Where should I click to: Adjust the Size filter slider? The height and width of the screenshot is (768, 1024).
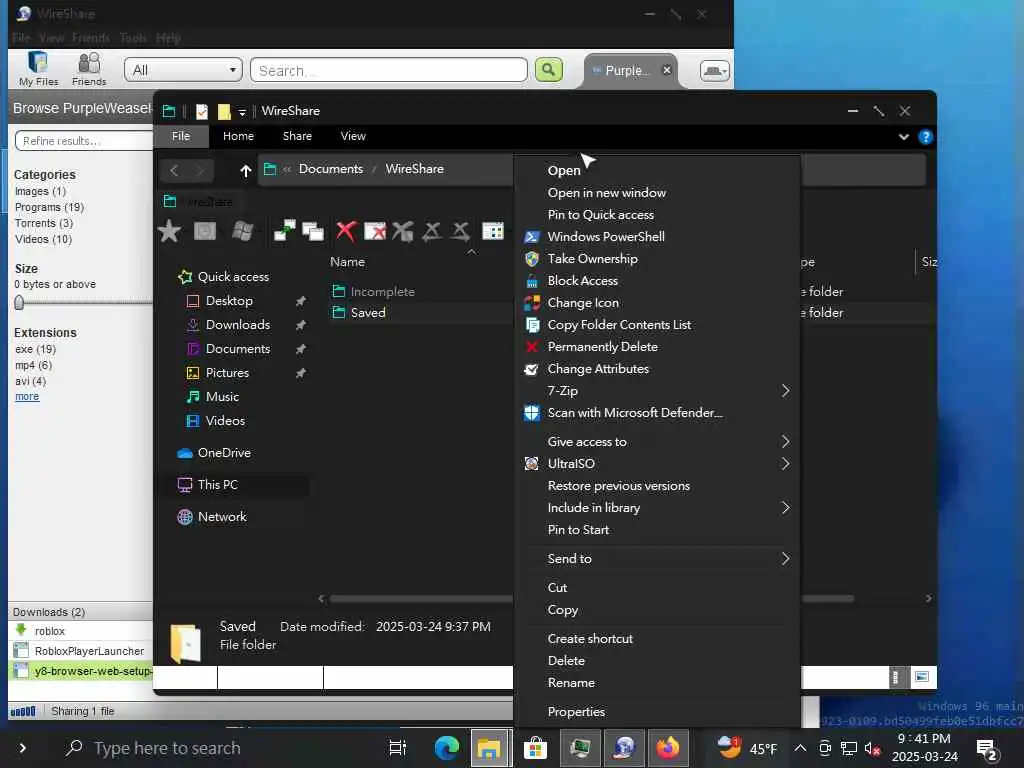(19, 302)
